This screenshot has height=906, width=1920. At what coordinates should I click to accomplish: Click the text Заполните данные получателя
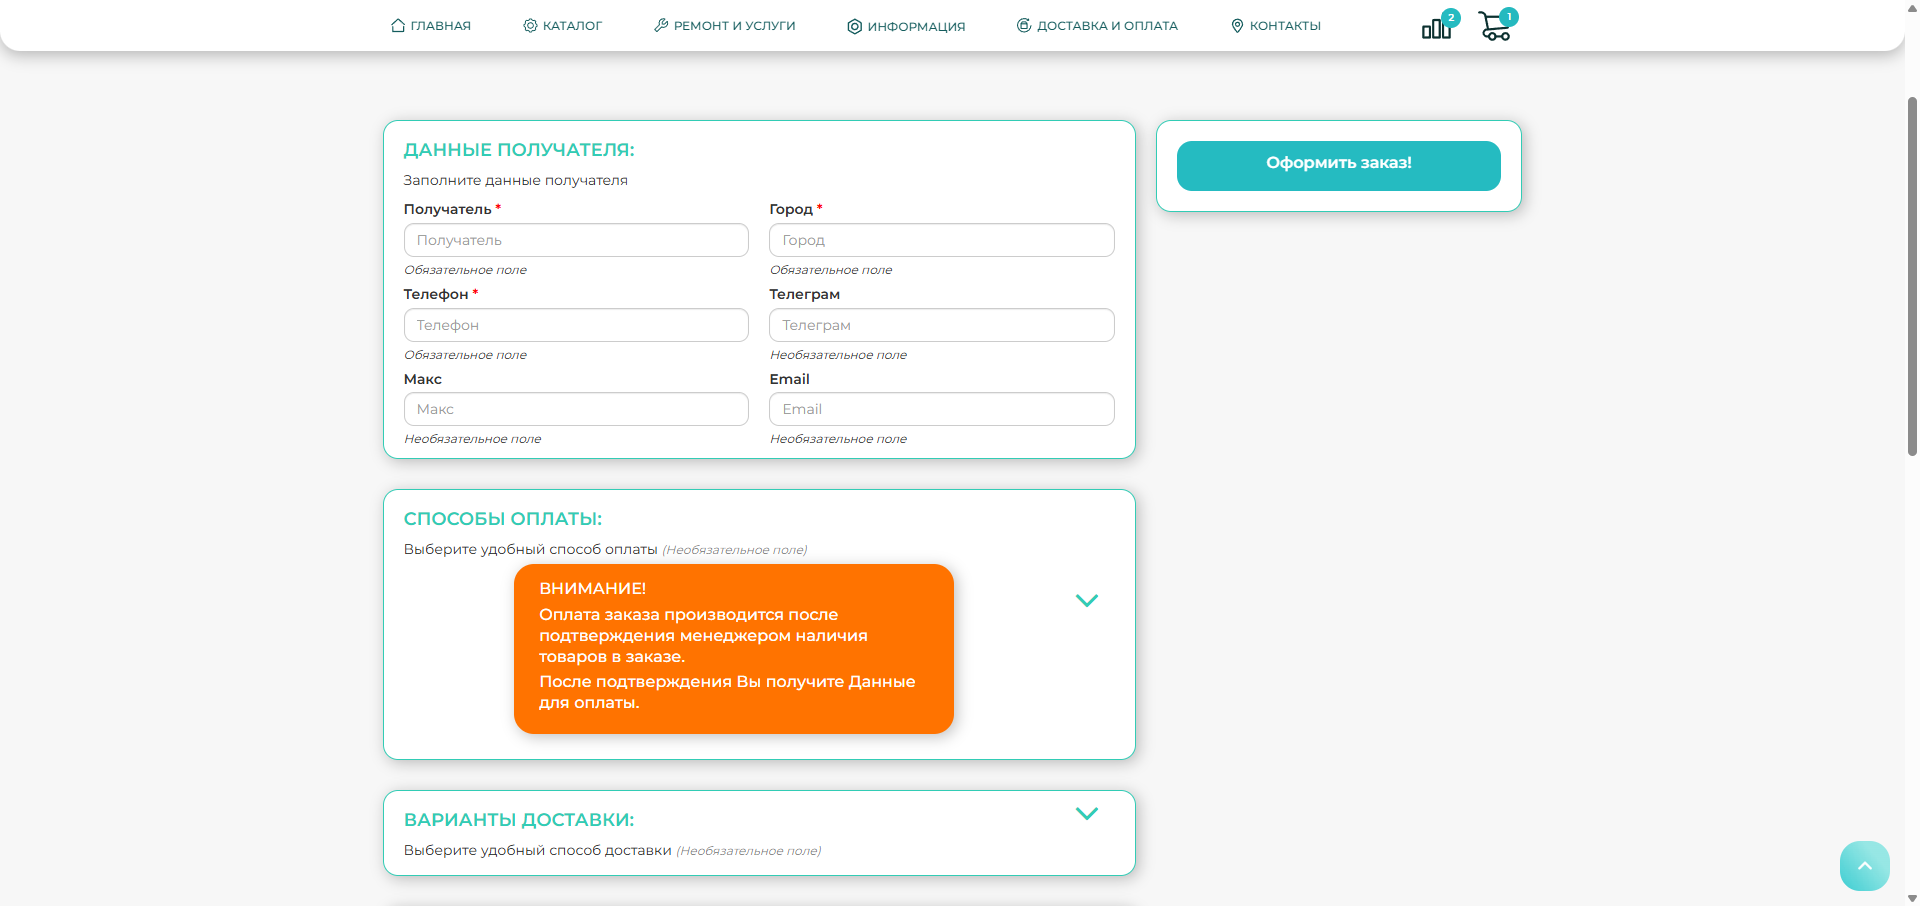[x=516, y=181]
